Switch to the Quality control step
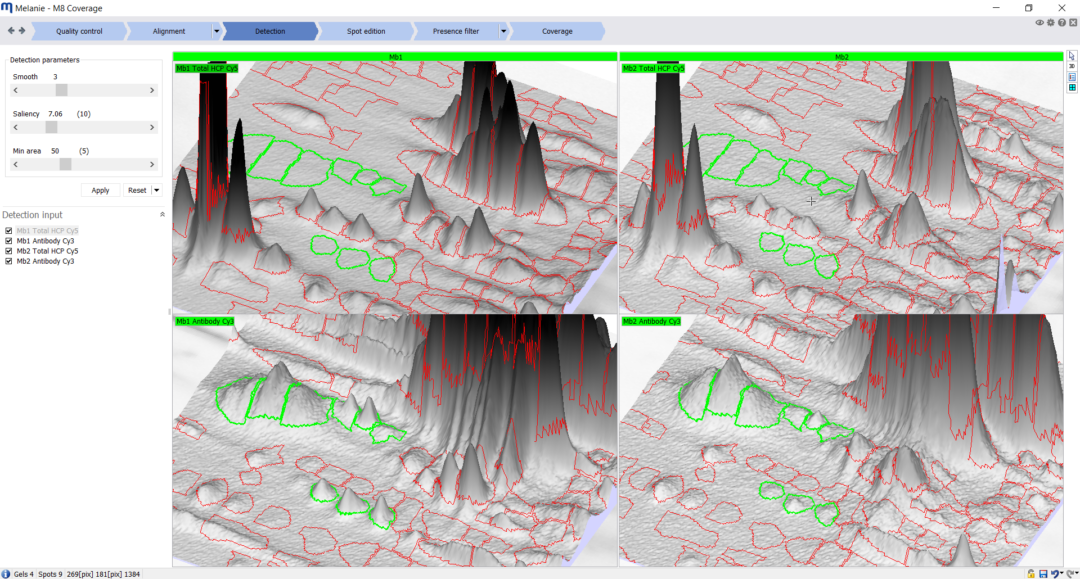 (x=79, y=31)
